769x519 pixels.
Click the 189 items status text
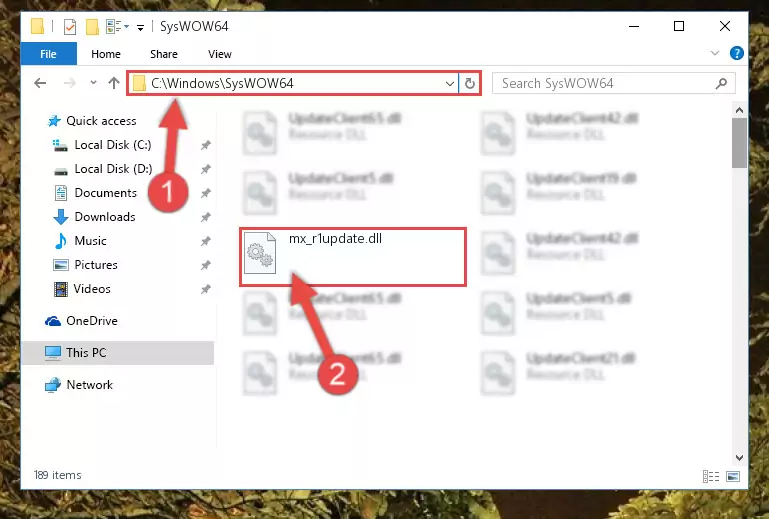pyautogui.click(x=58, y=475)
